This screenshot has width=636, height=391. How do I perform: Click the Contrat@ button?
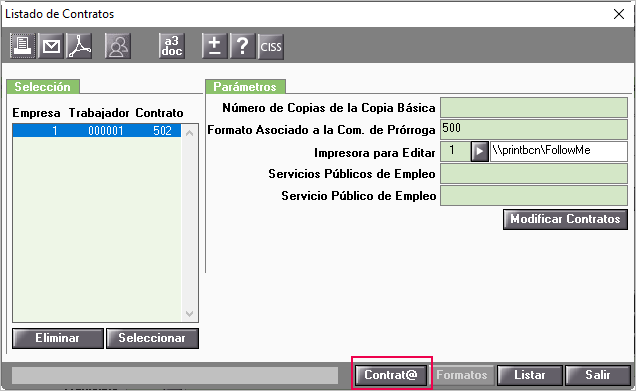pyautogui.click(x=391, y=375)
